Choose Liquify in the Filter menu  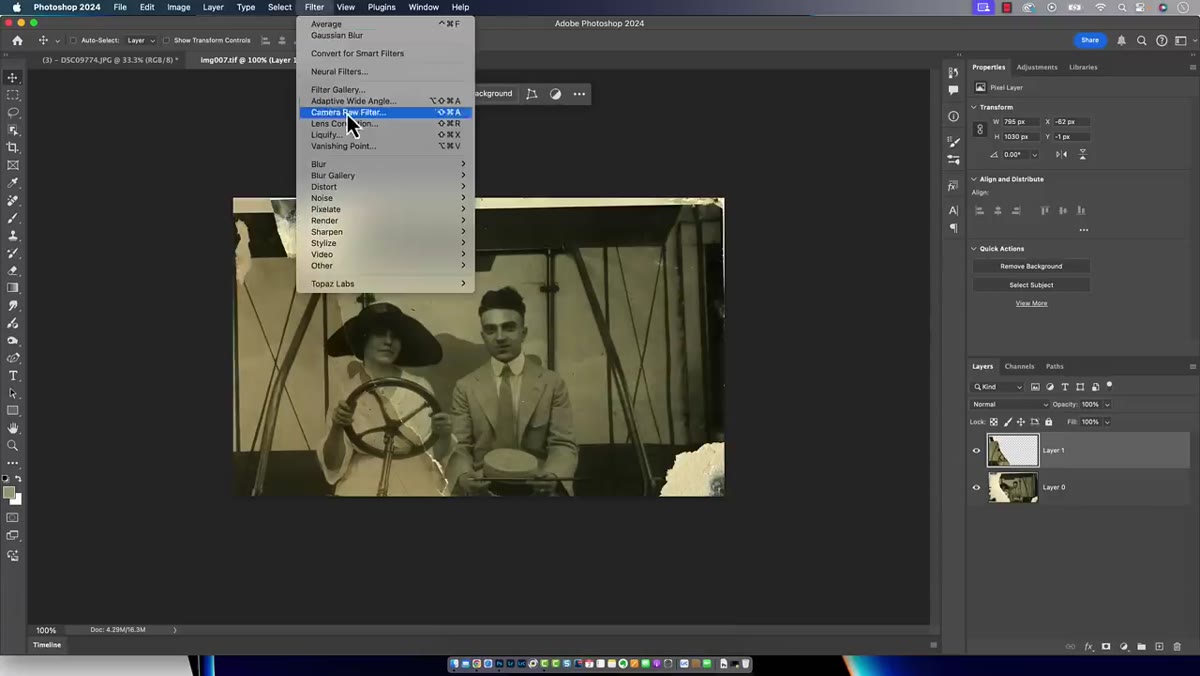click(x=385, y=135)
